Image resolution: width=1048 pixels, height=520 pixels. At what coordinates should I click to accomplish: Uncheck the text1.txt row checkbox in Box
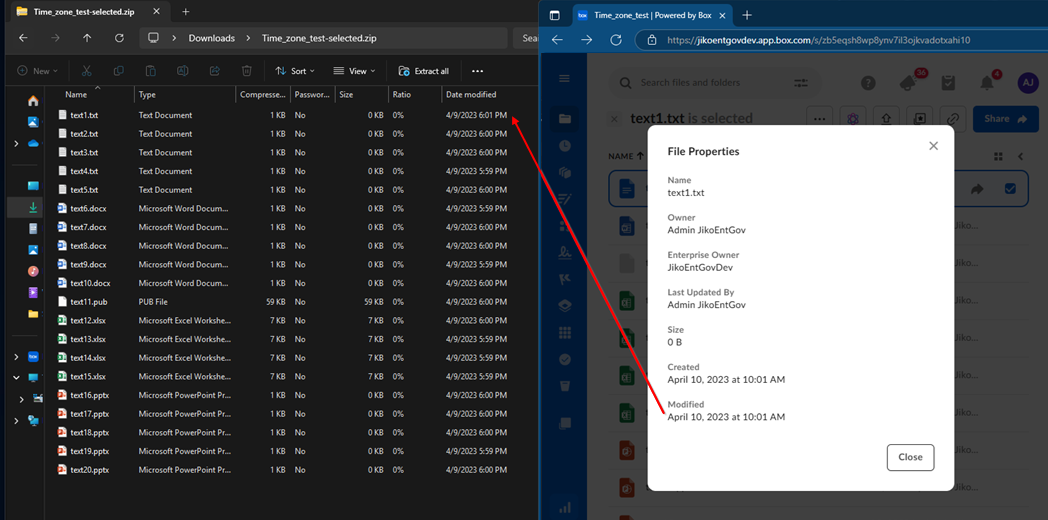click(x=1010, y=189)
